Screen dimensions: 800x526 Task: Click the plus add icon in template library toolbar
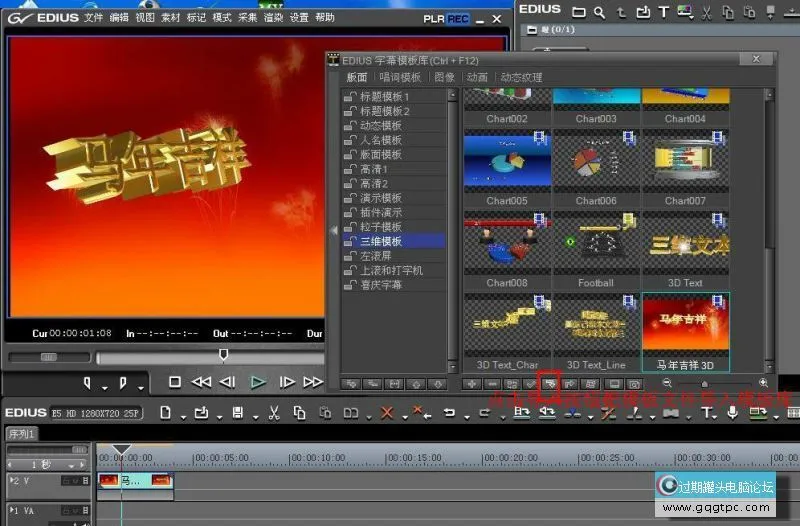coord(472,383)
